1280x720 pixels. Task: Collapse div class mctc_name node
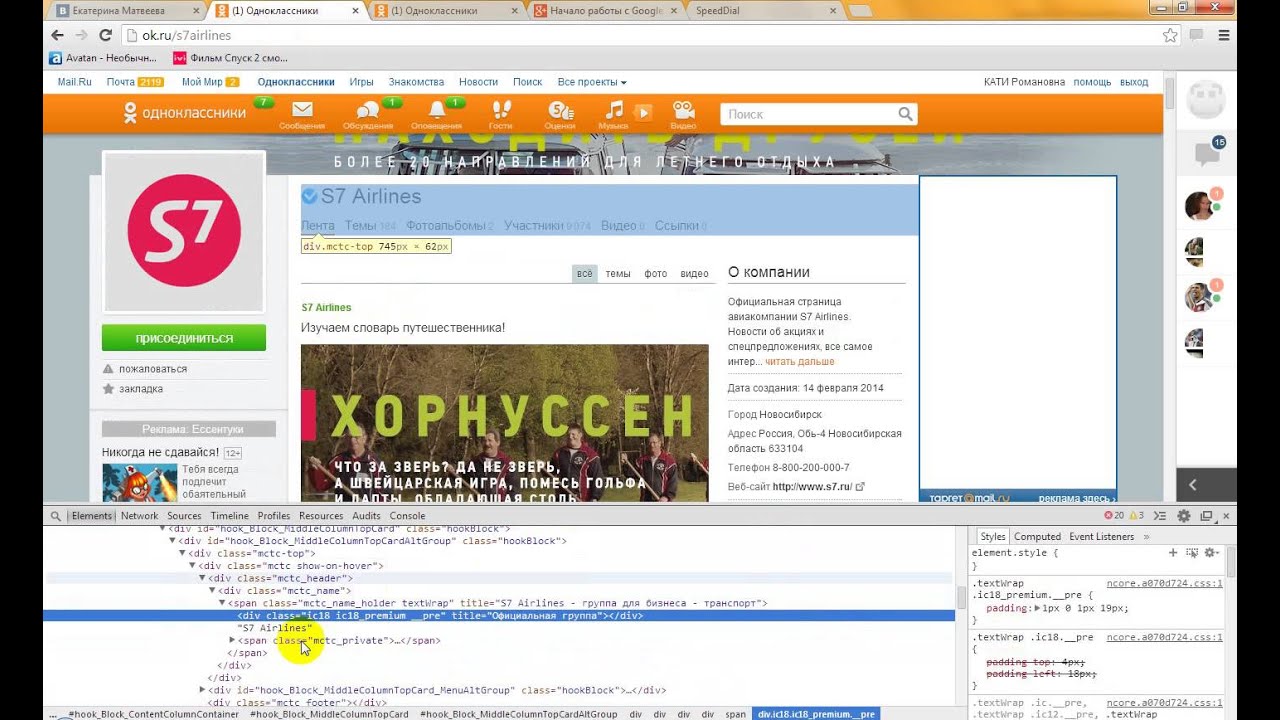(x=212, y=591)
